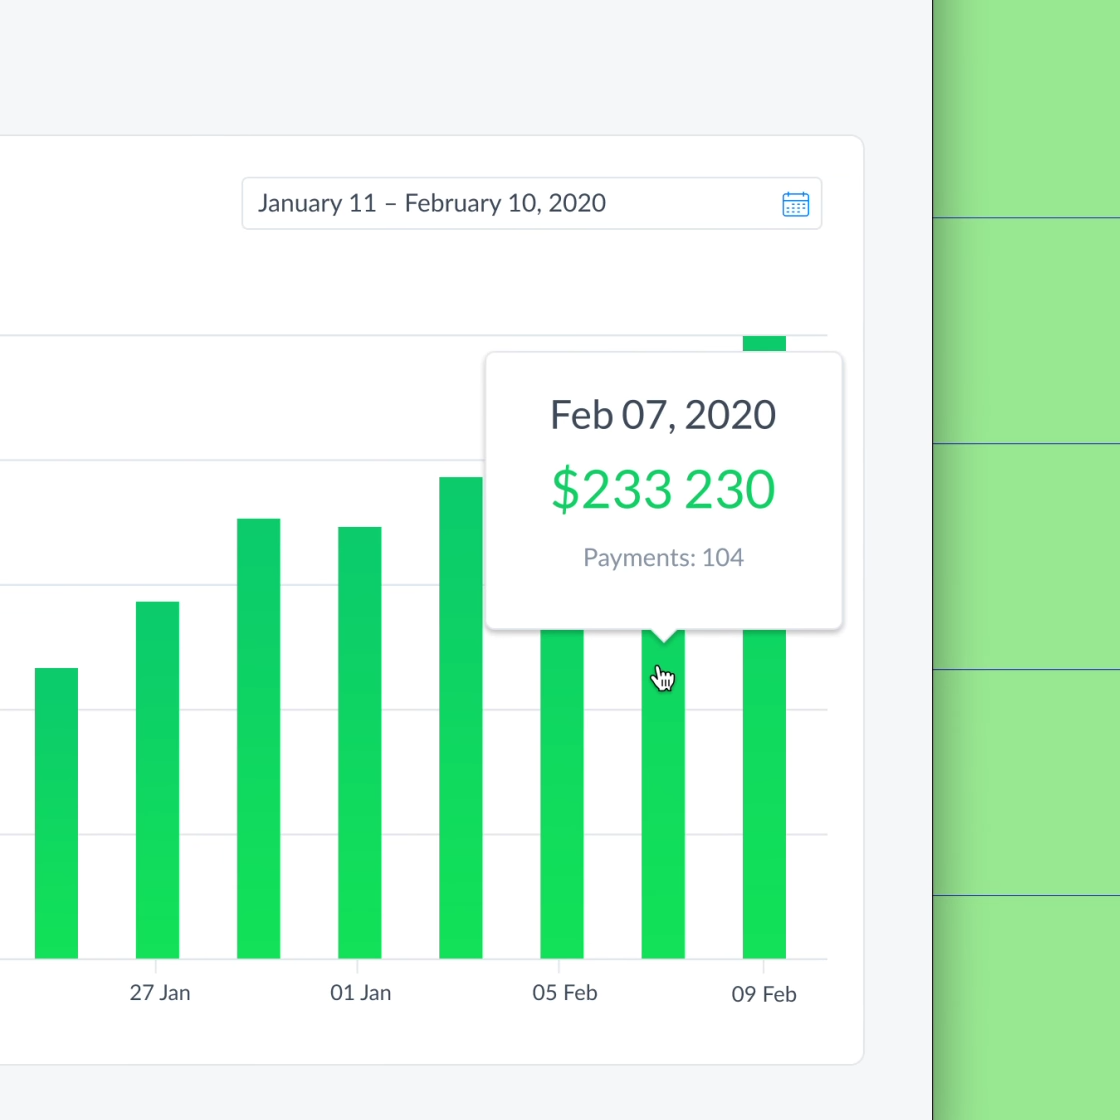
Task: Click the tallest bar above 09 Feb
Action: (764, 800)
